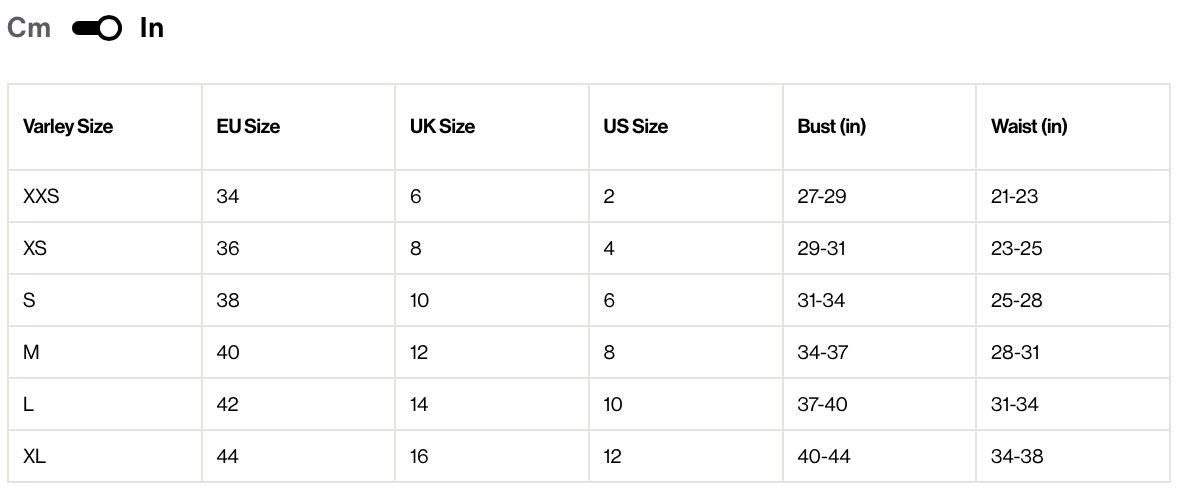Toggle the Cm/In unit switch
Image resolution: width=1186 pixels, height=496 pixels.
pyautogui.click(x=97, y=29)
